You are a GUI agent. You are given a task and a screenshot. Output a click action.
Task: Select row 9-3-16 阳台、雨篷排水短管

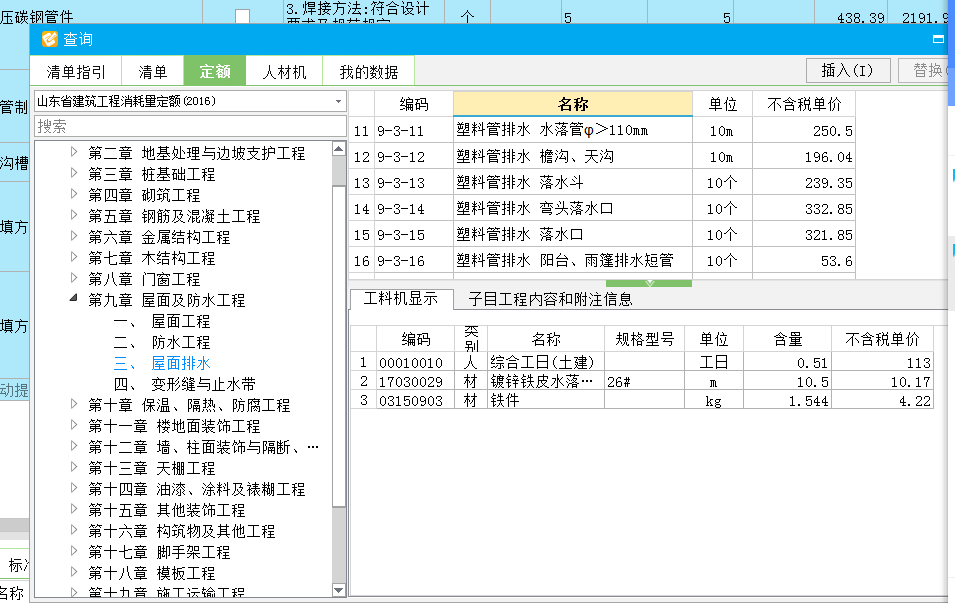point(602,261)
